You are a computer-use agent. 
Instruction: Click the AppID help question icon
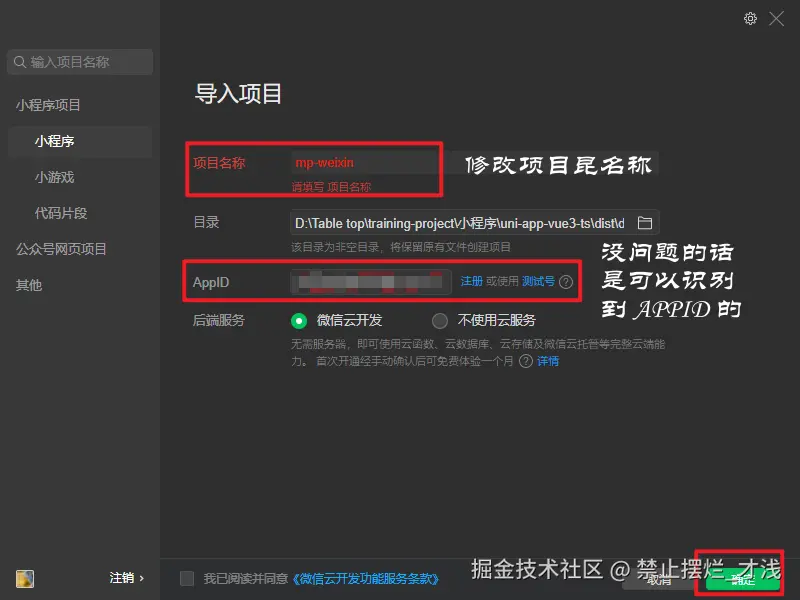[x=566, y=282]
